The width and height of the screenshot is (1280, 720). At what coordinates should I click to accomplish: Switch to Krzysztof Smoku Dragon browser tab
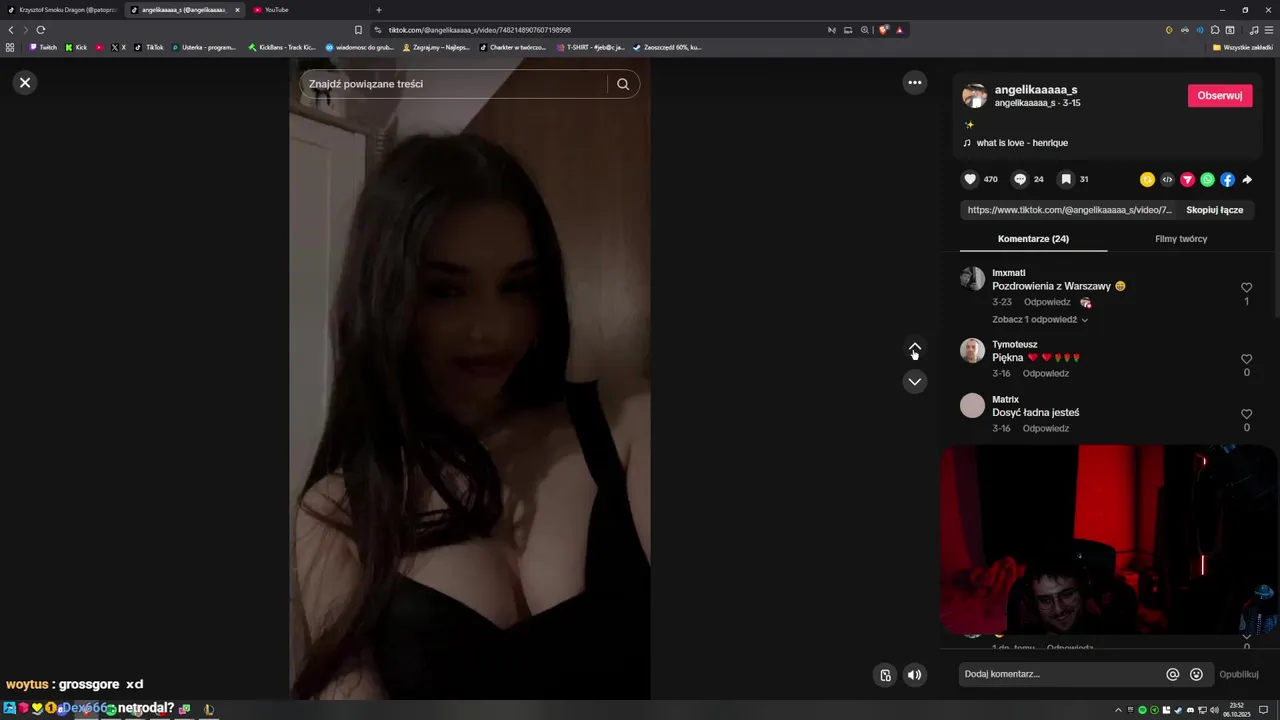[62, 10]
